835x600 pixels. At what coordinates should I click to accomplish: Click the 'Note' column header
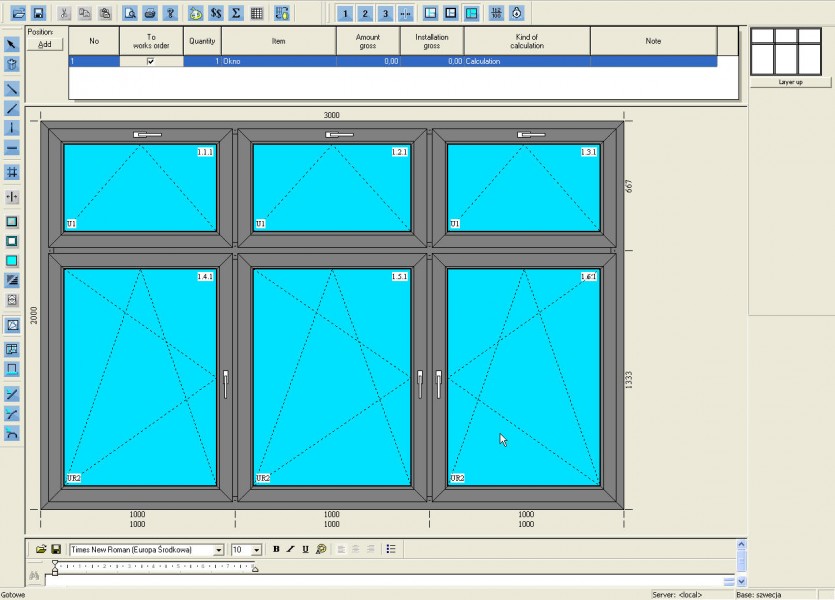(x=653, y=41)
